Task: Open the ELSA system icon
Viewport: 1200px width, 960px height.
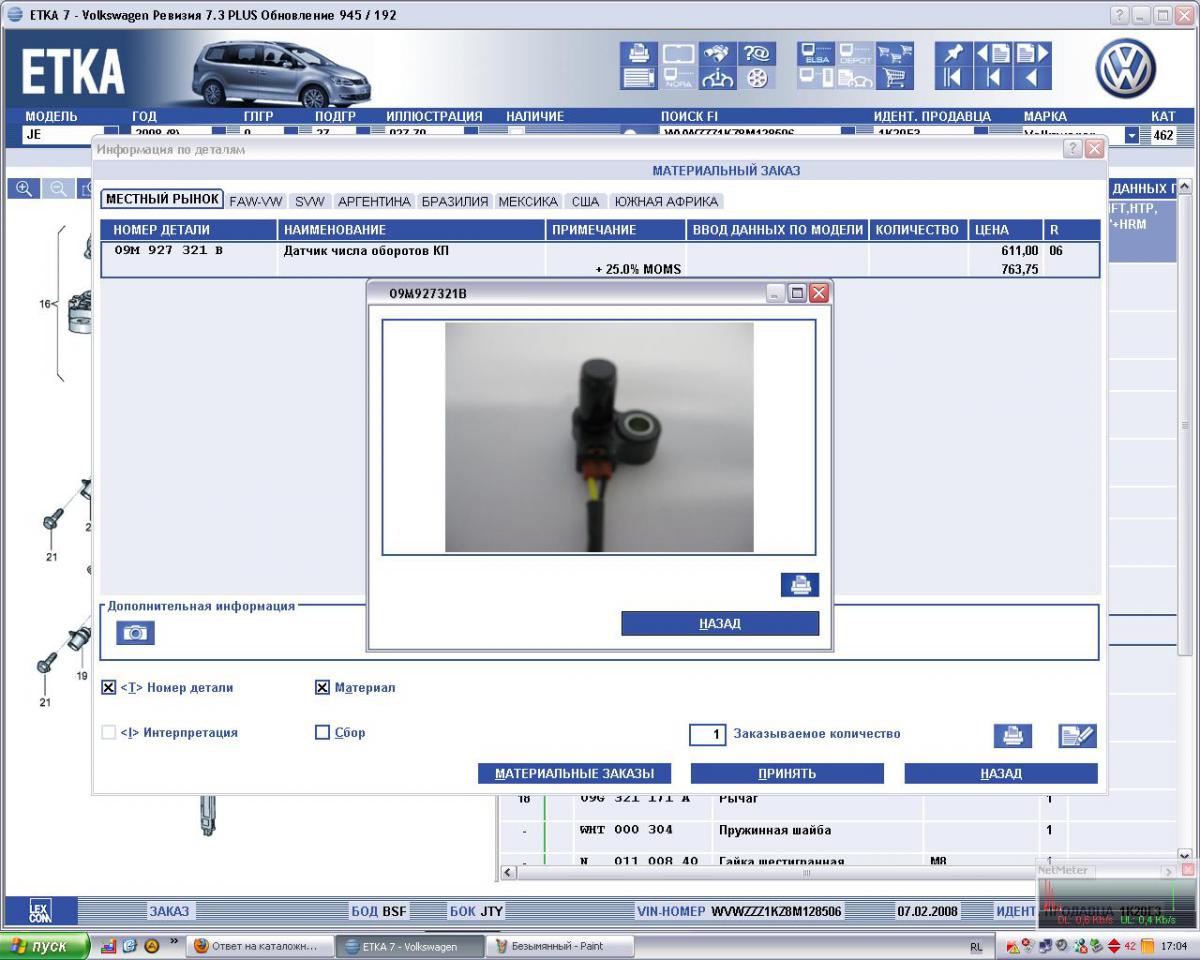Action: (816, 53)
